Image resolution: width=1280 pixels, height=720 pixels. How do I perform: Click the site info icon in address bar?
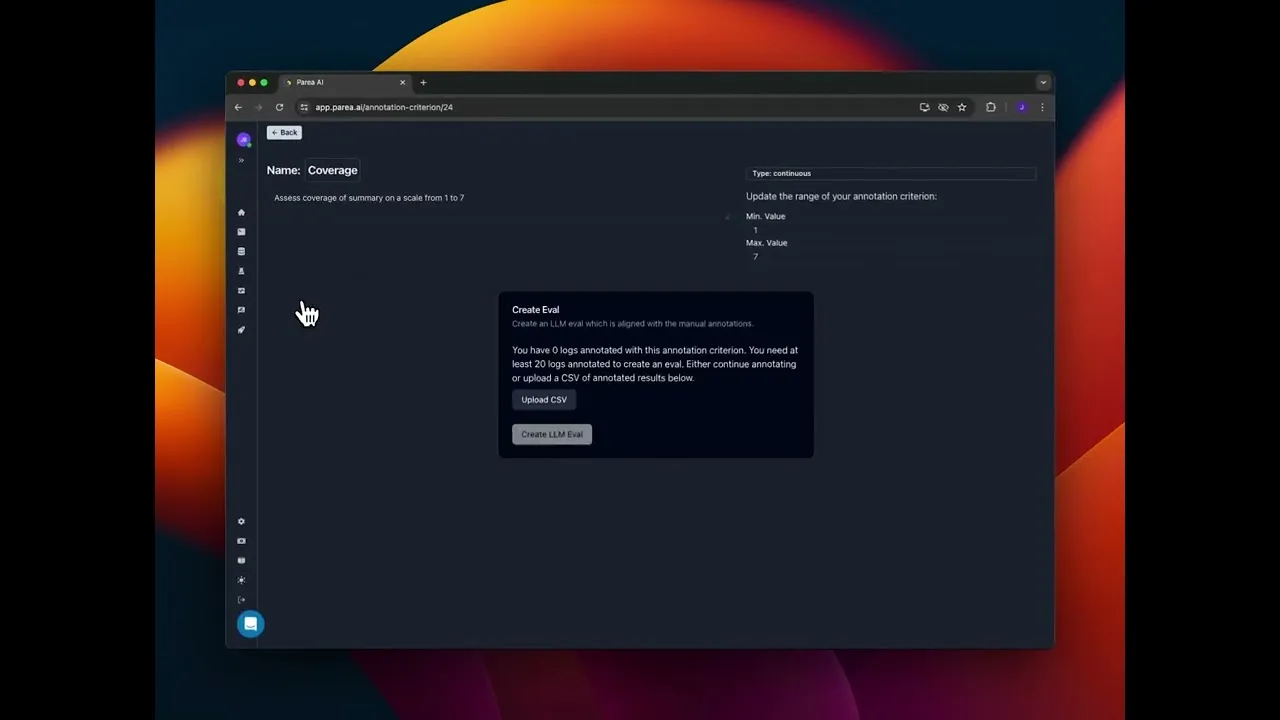coord(304,107)
